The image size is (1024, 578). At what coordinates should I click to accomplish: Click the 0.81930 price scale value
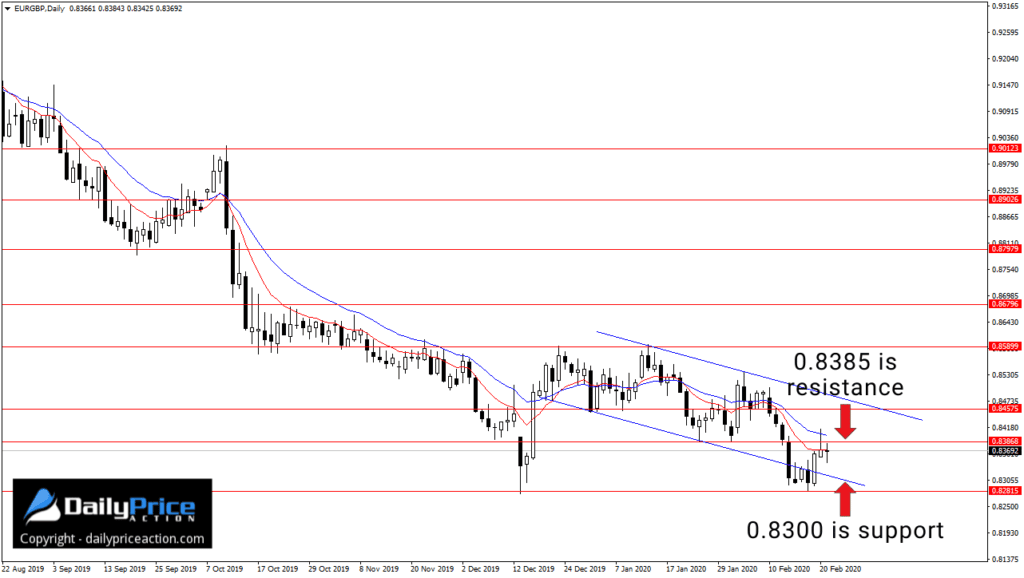tap(1006, 533)
